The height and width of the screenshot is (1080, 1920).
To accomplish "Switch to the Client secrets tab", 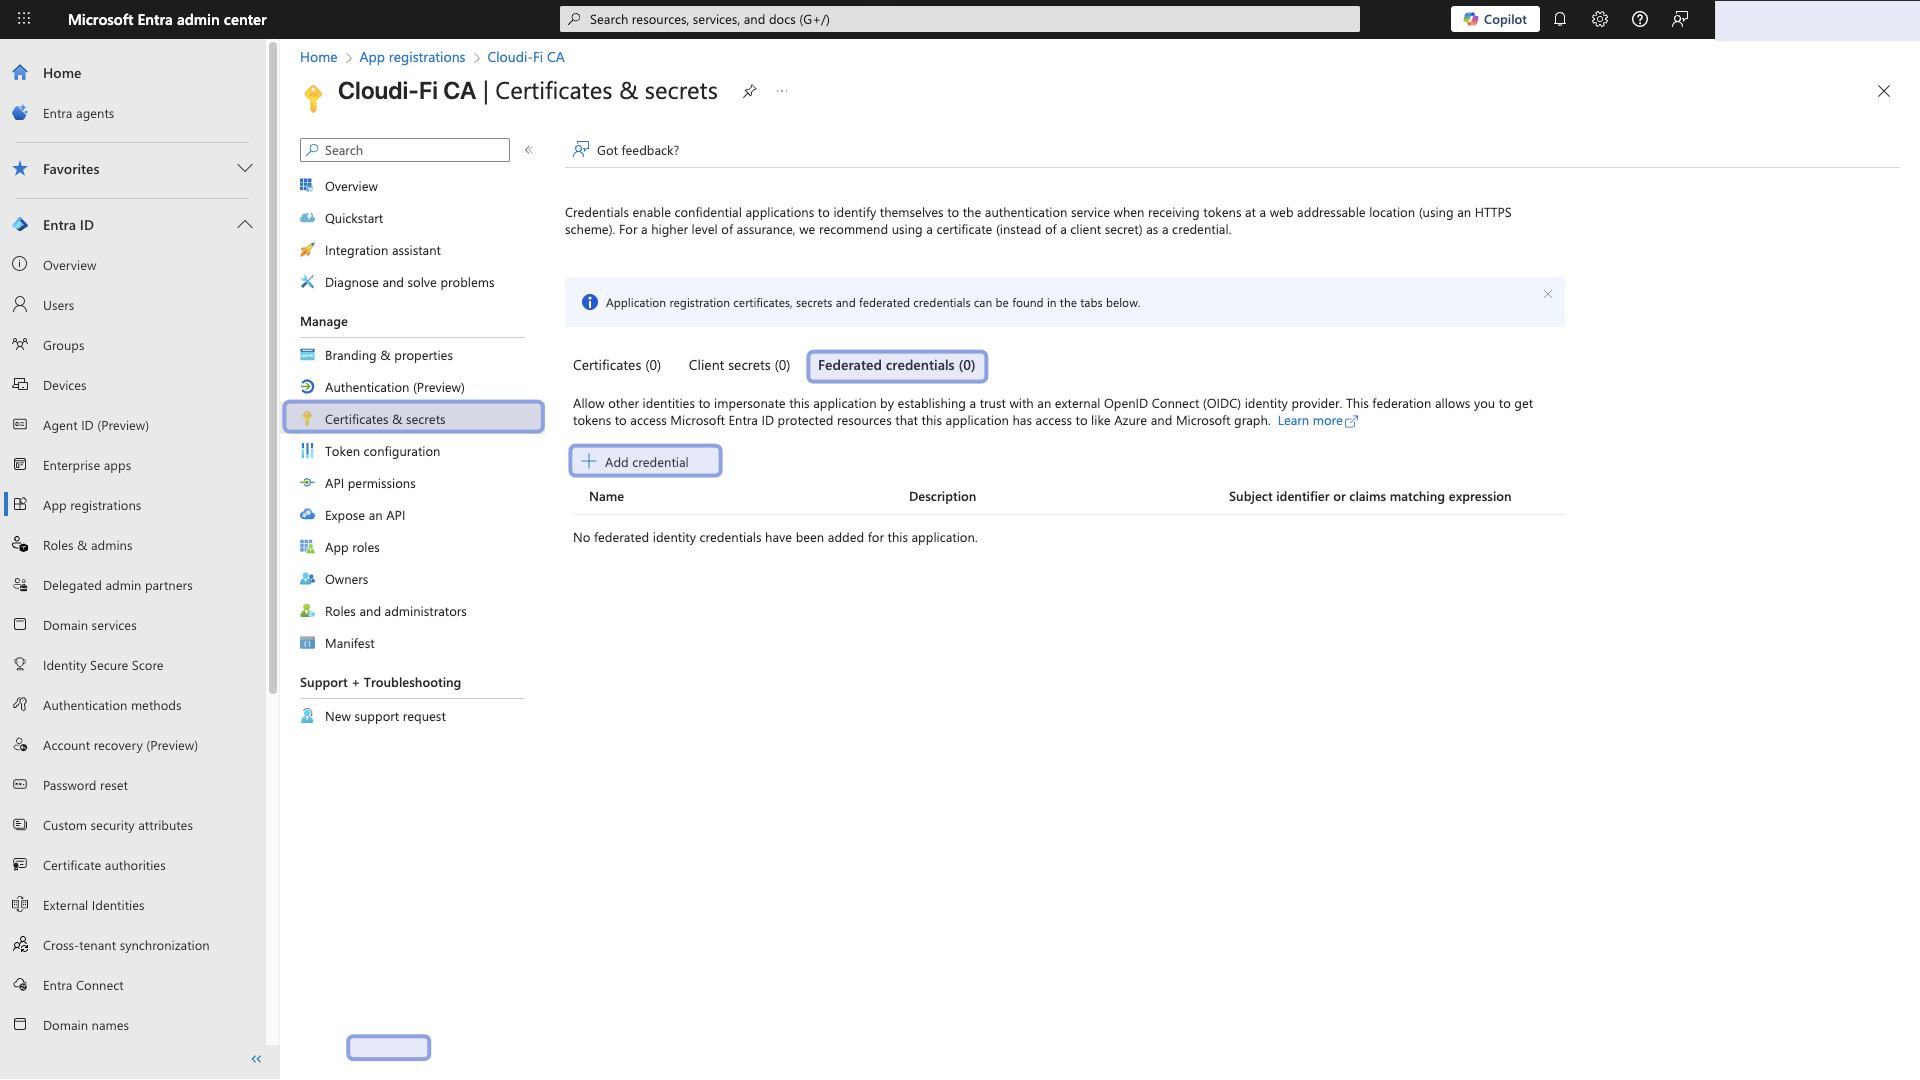I will tap(739, 365).
